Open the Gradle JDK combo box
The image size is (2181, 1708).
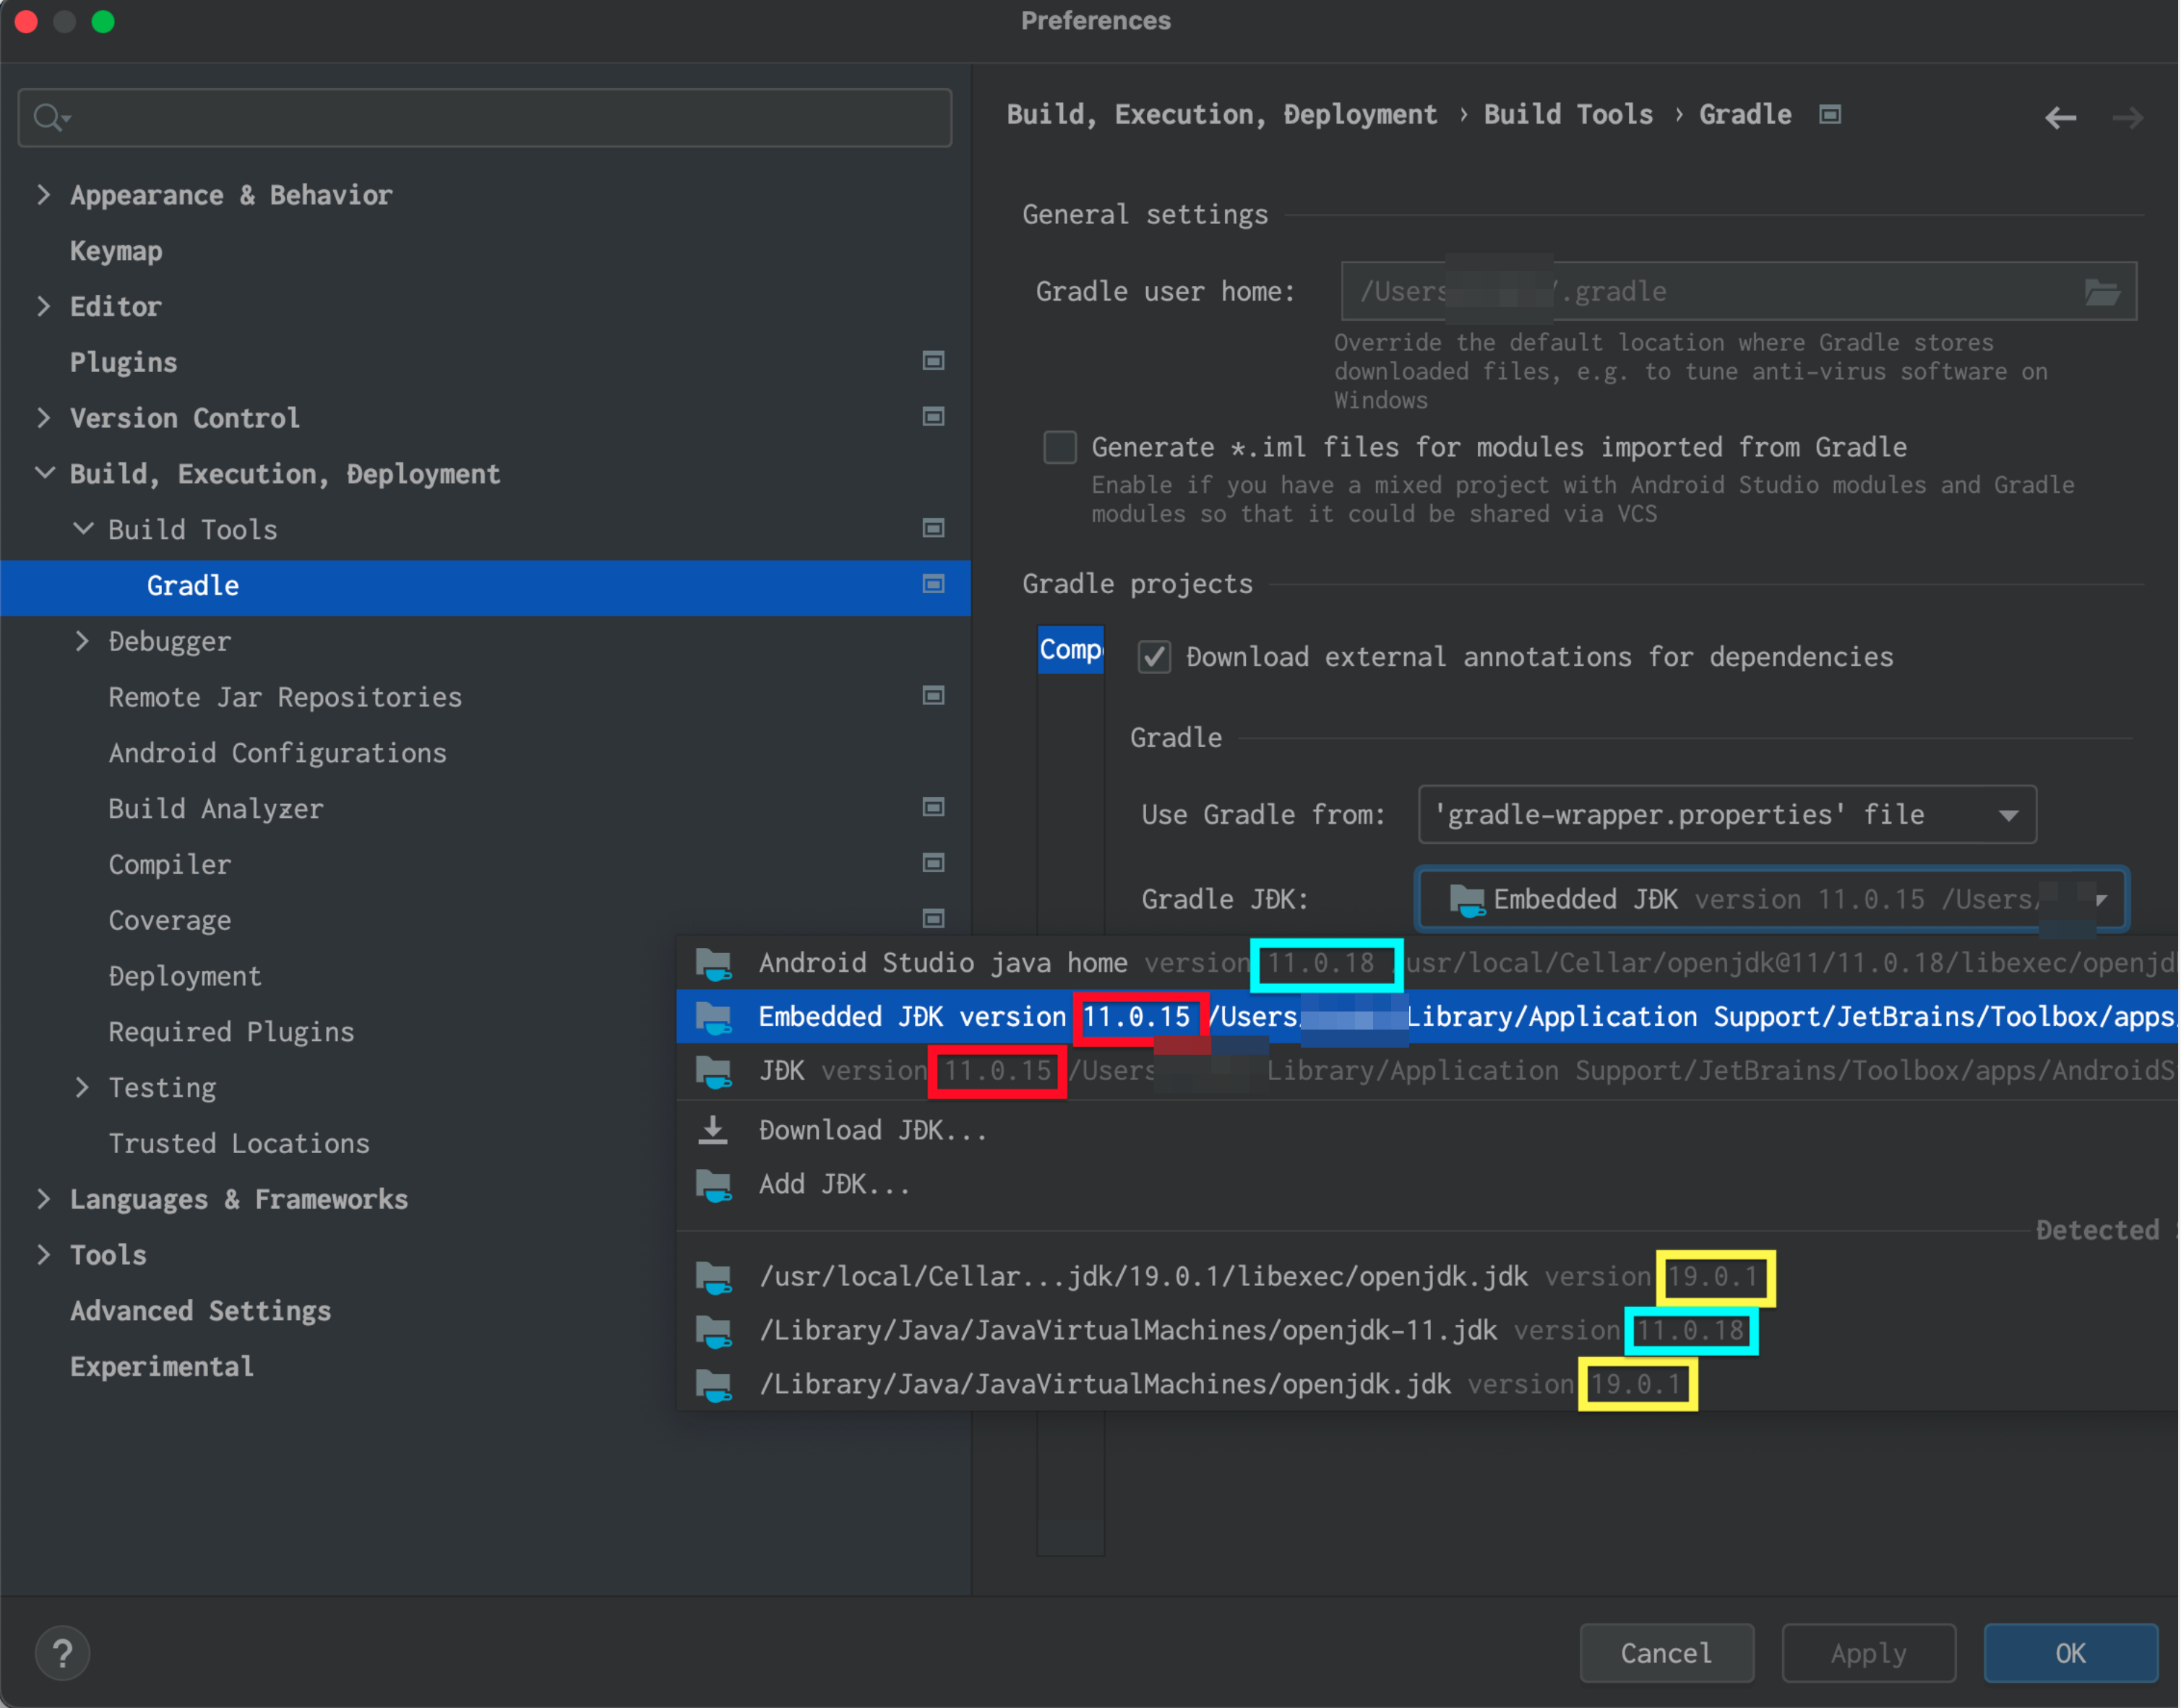pyautogui.click(x=1771, y=900)
